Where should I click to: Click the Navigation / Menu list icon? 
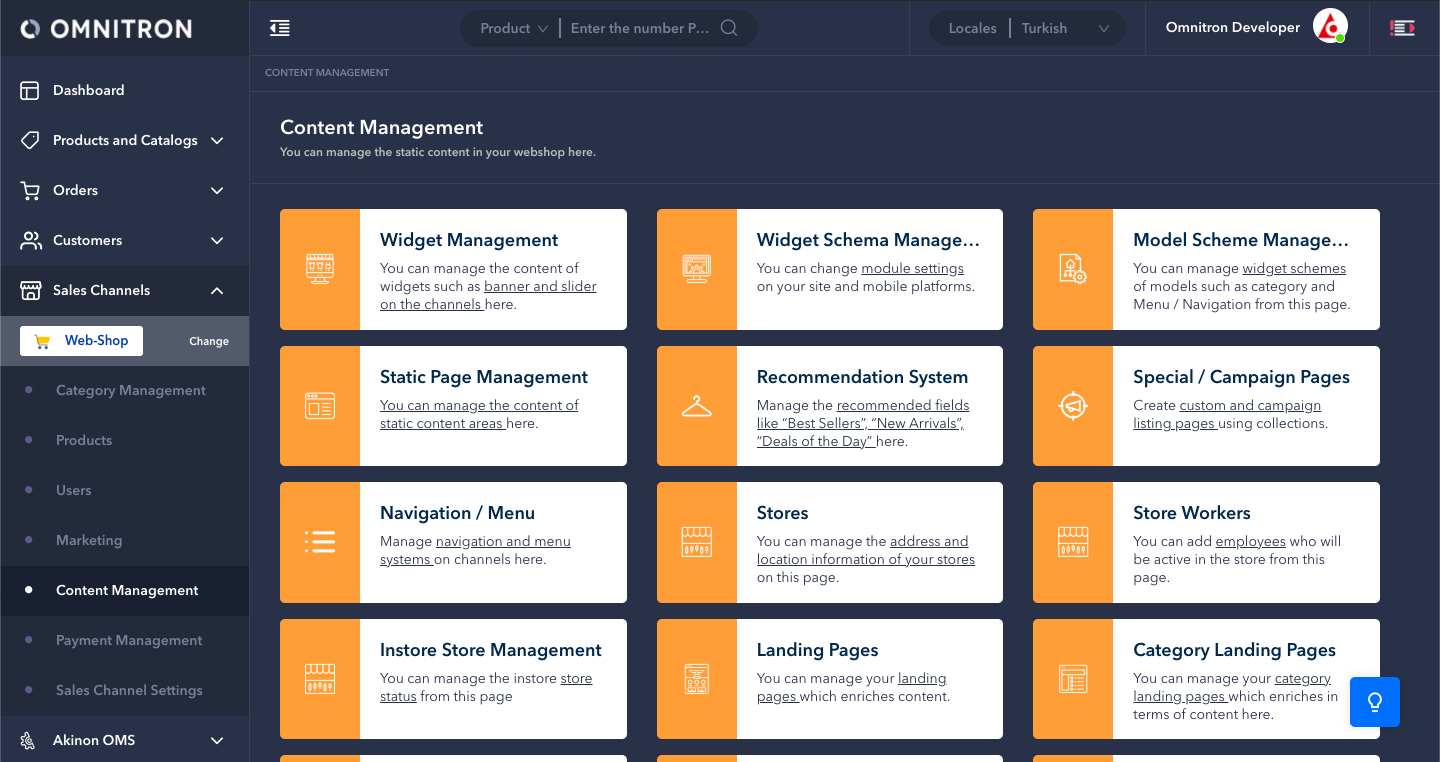coord(320,542)
